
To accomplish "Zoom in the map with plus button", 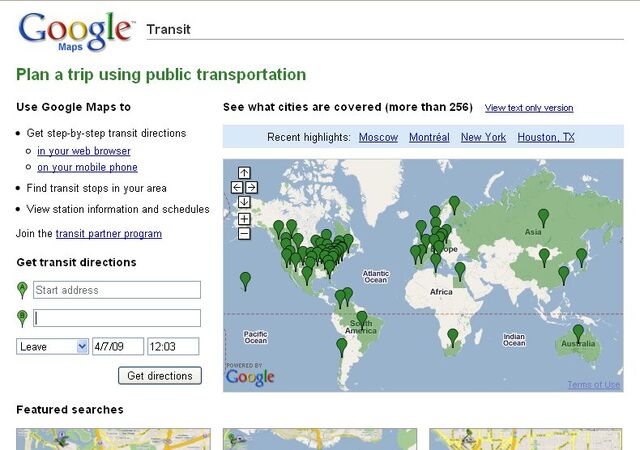I will (244, 219).
